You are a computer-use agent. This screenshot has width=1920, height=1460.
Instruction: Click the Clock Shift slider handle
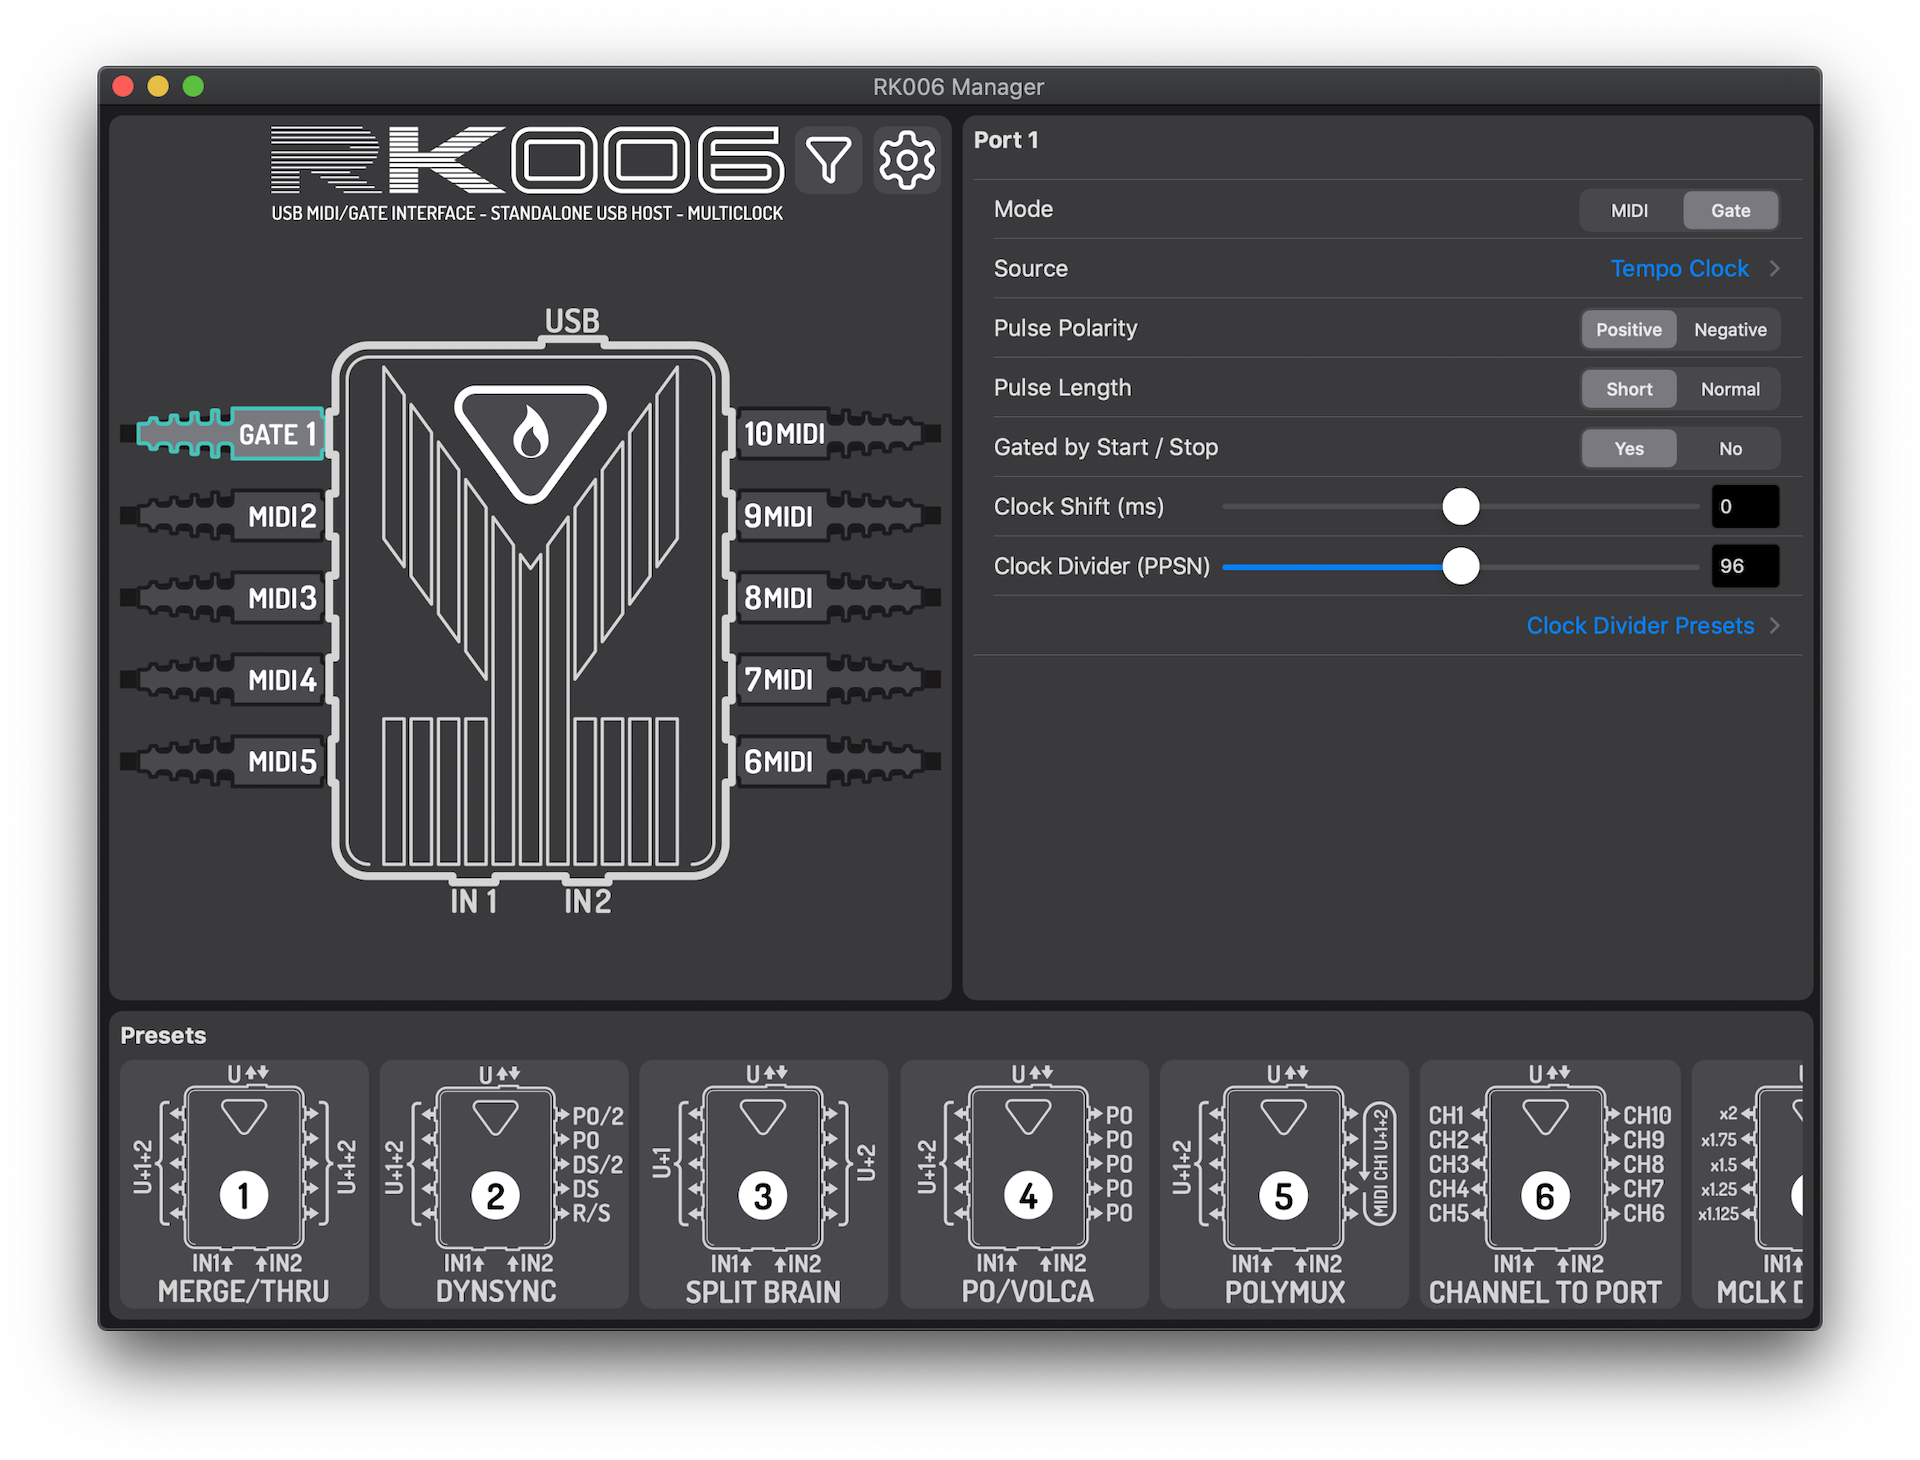pyautogui.click(x=1460, y=507)
